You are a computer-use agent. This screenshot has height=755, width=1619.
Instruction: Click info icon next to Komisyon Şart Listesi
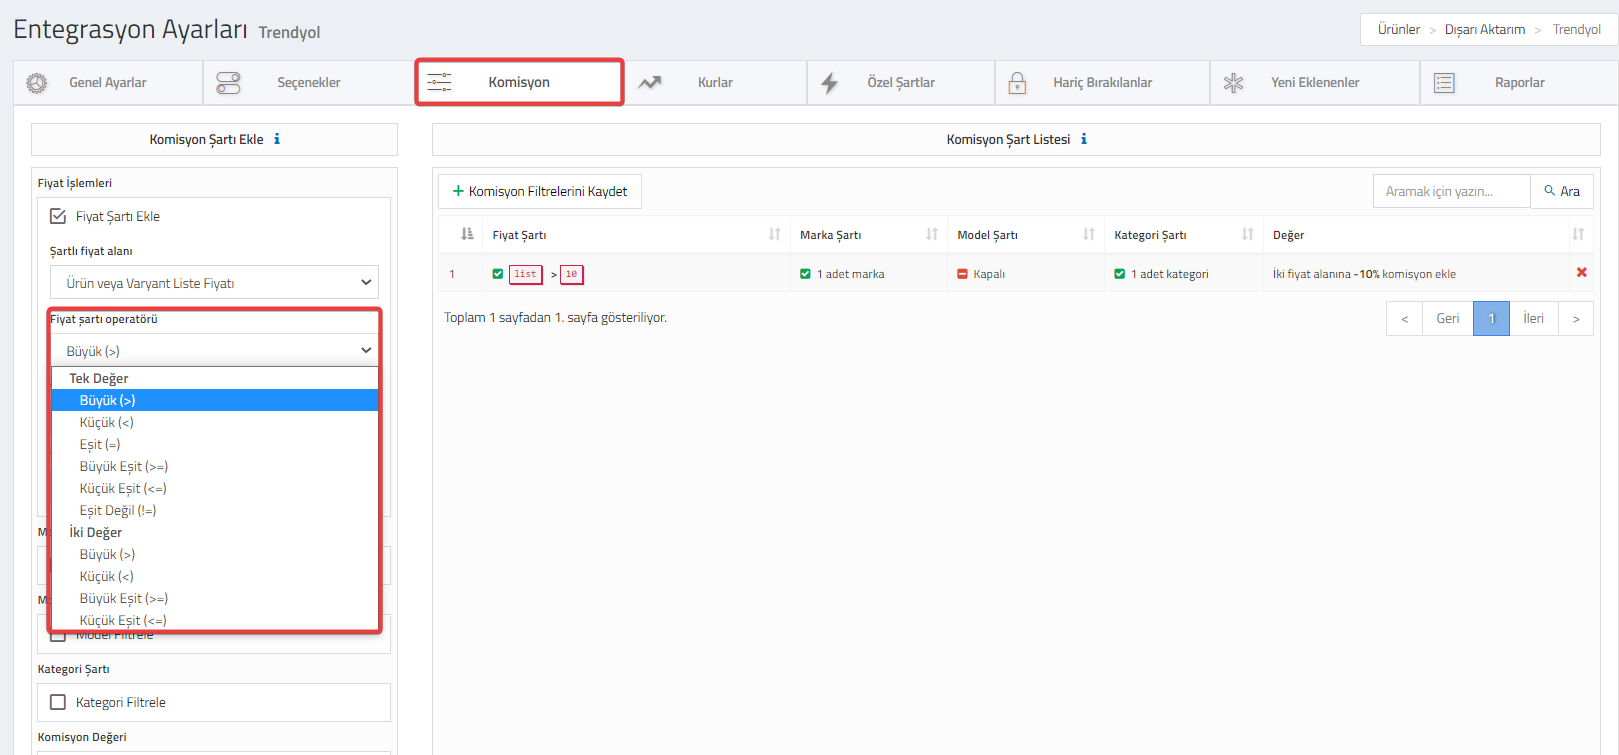1084,139
